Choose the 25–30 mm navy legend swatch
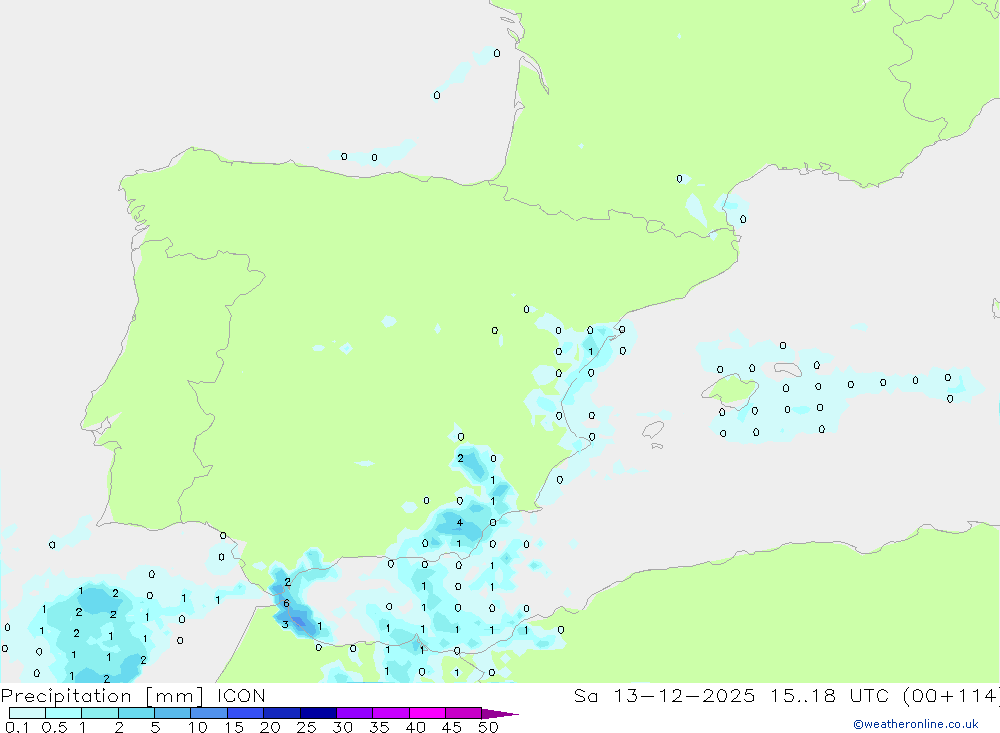The image size is (1000, 733). pos(318,713)
